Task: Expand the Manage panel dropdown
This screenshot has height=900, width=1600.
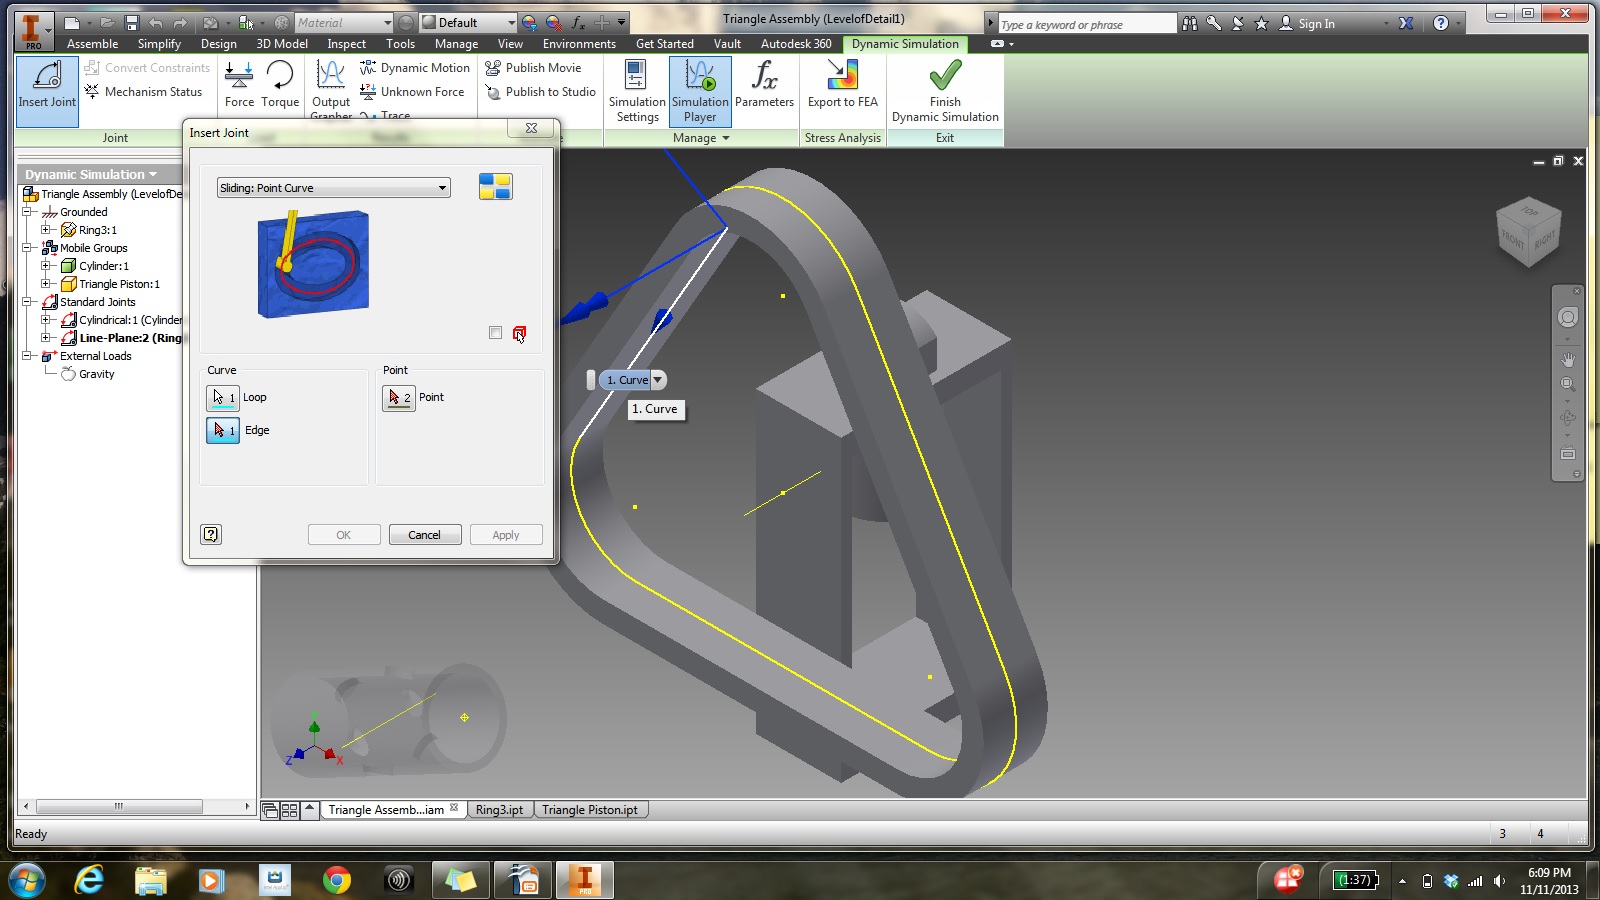Action: click(701, 138)
